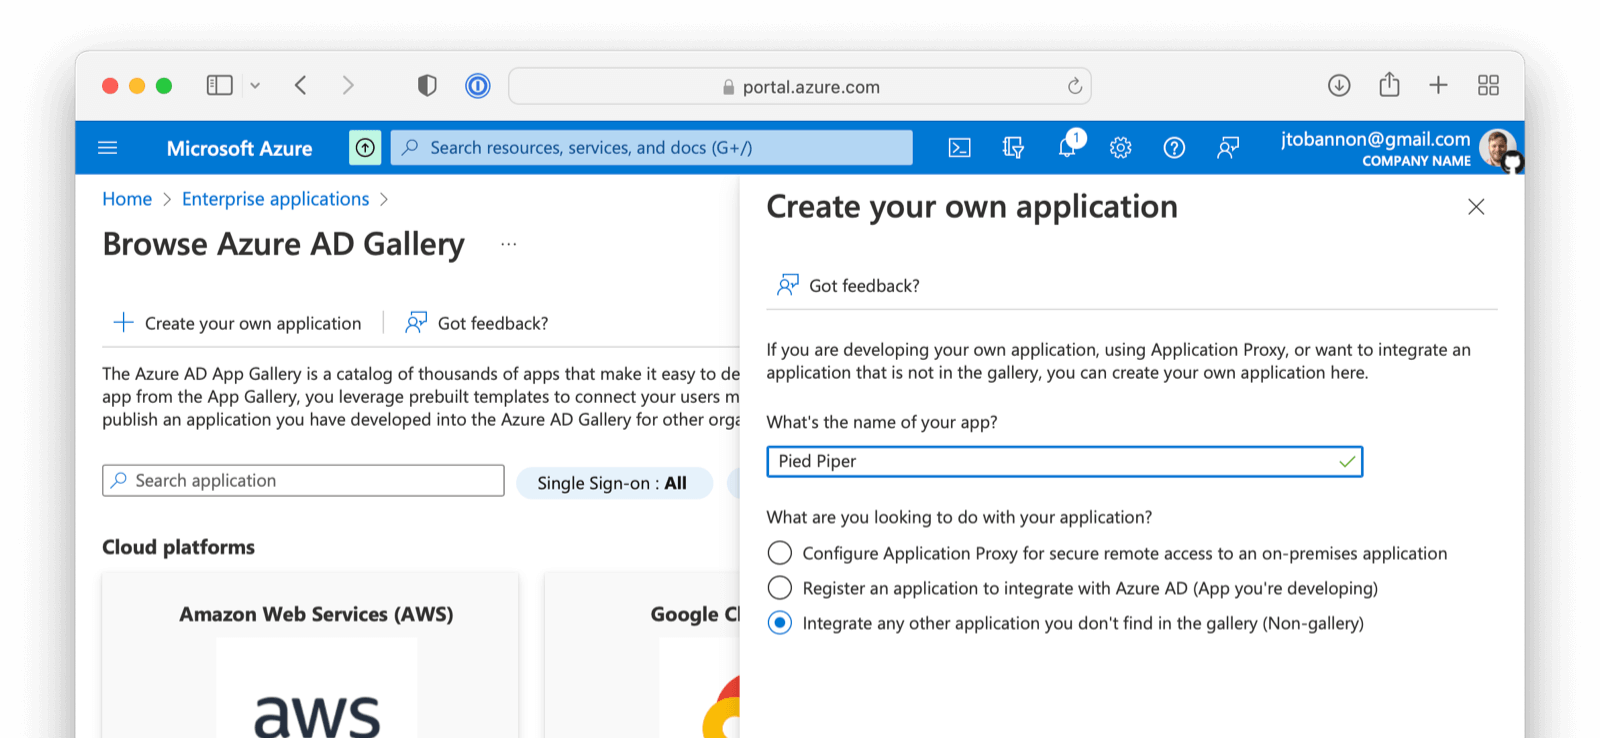Open Safari downloads icon
Screen dimensions: 1600x738
pyautogui.click(x=1339, y=86)
